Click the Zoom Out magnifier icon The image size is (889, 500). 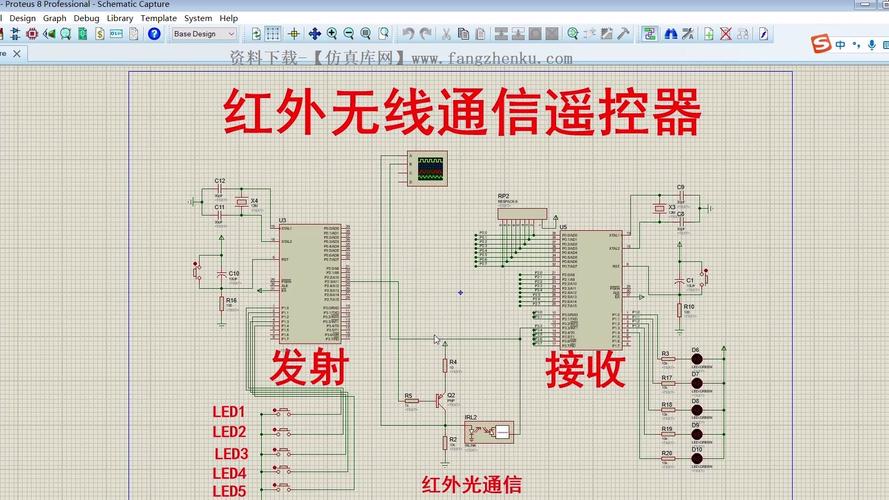[x=349, y=34]
